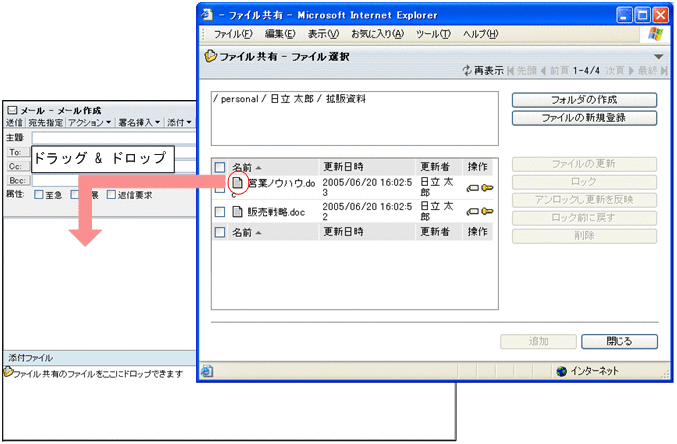The image size is (677, 444).
Task: Click the ロック前に戻す button
Action: click(x=584, y=218)
